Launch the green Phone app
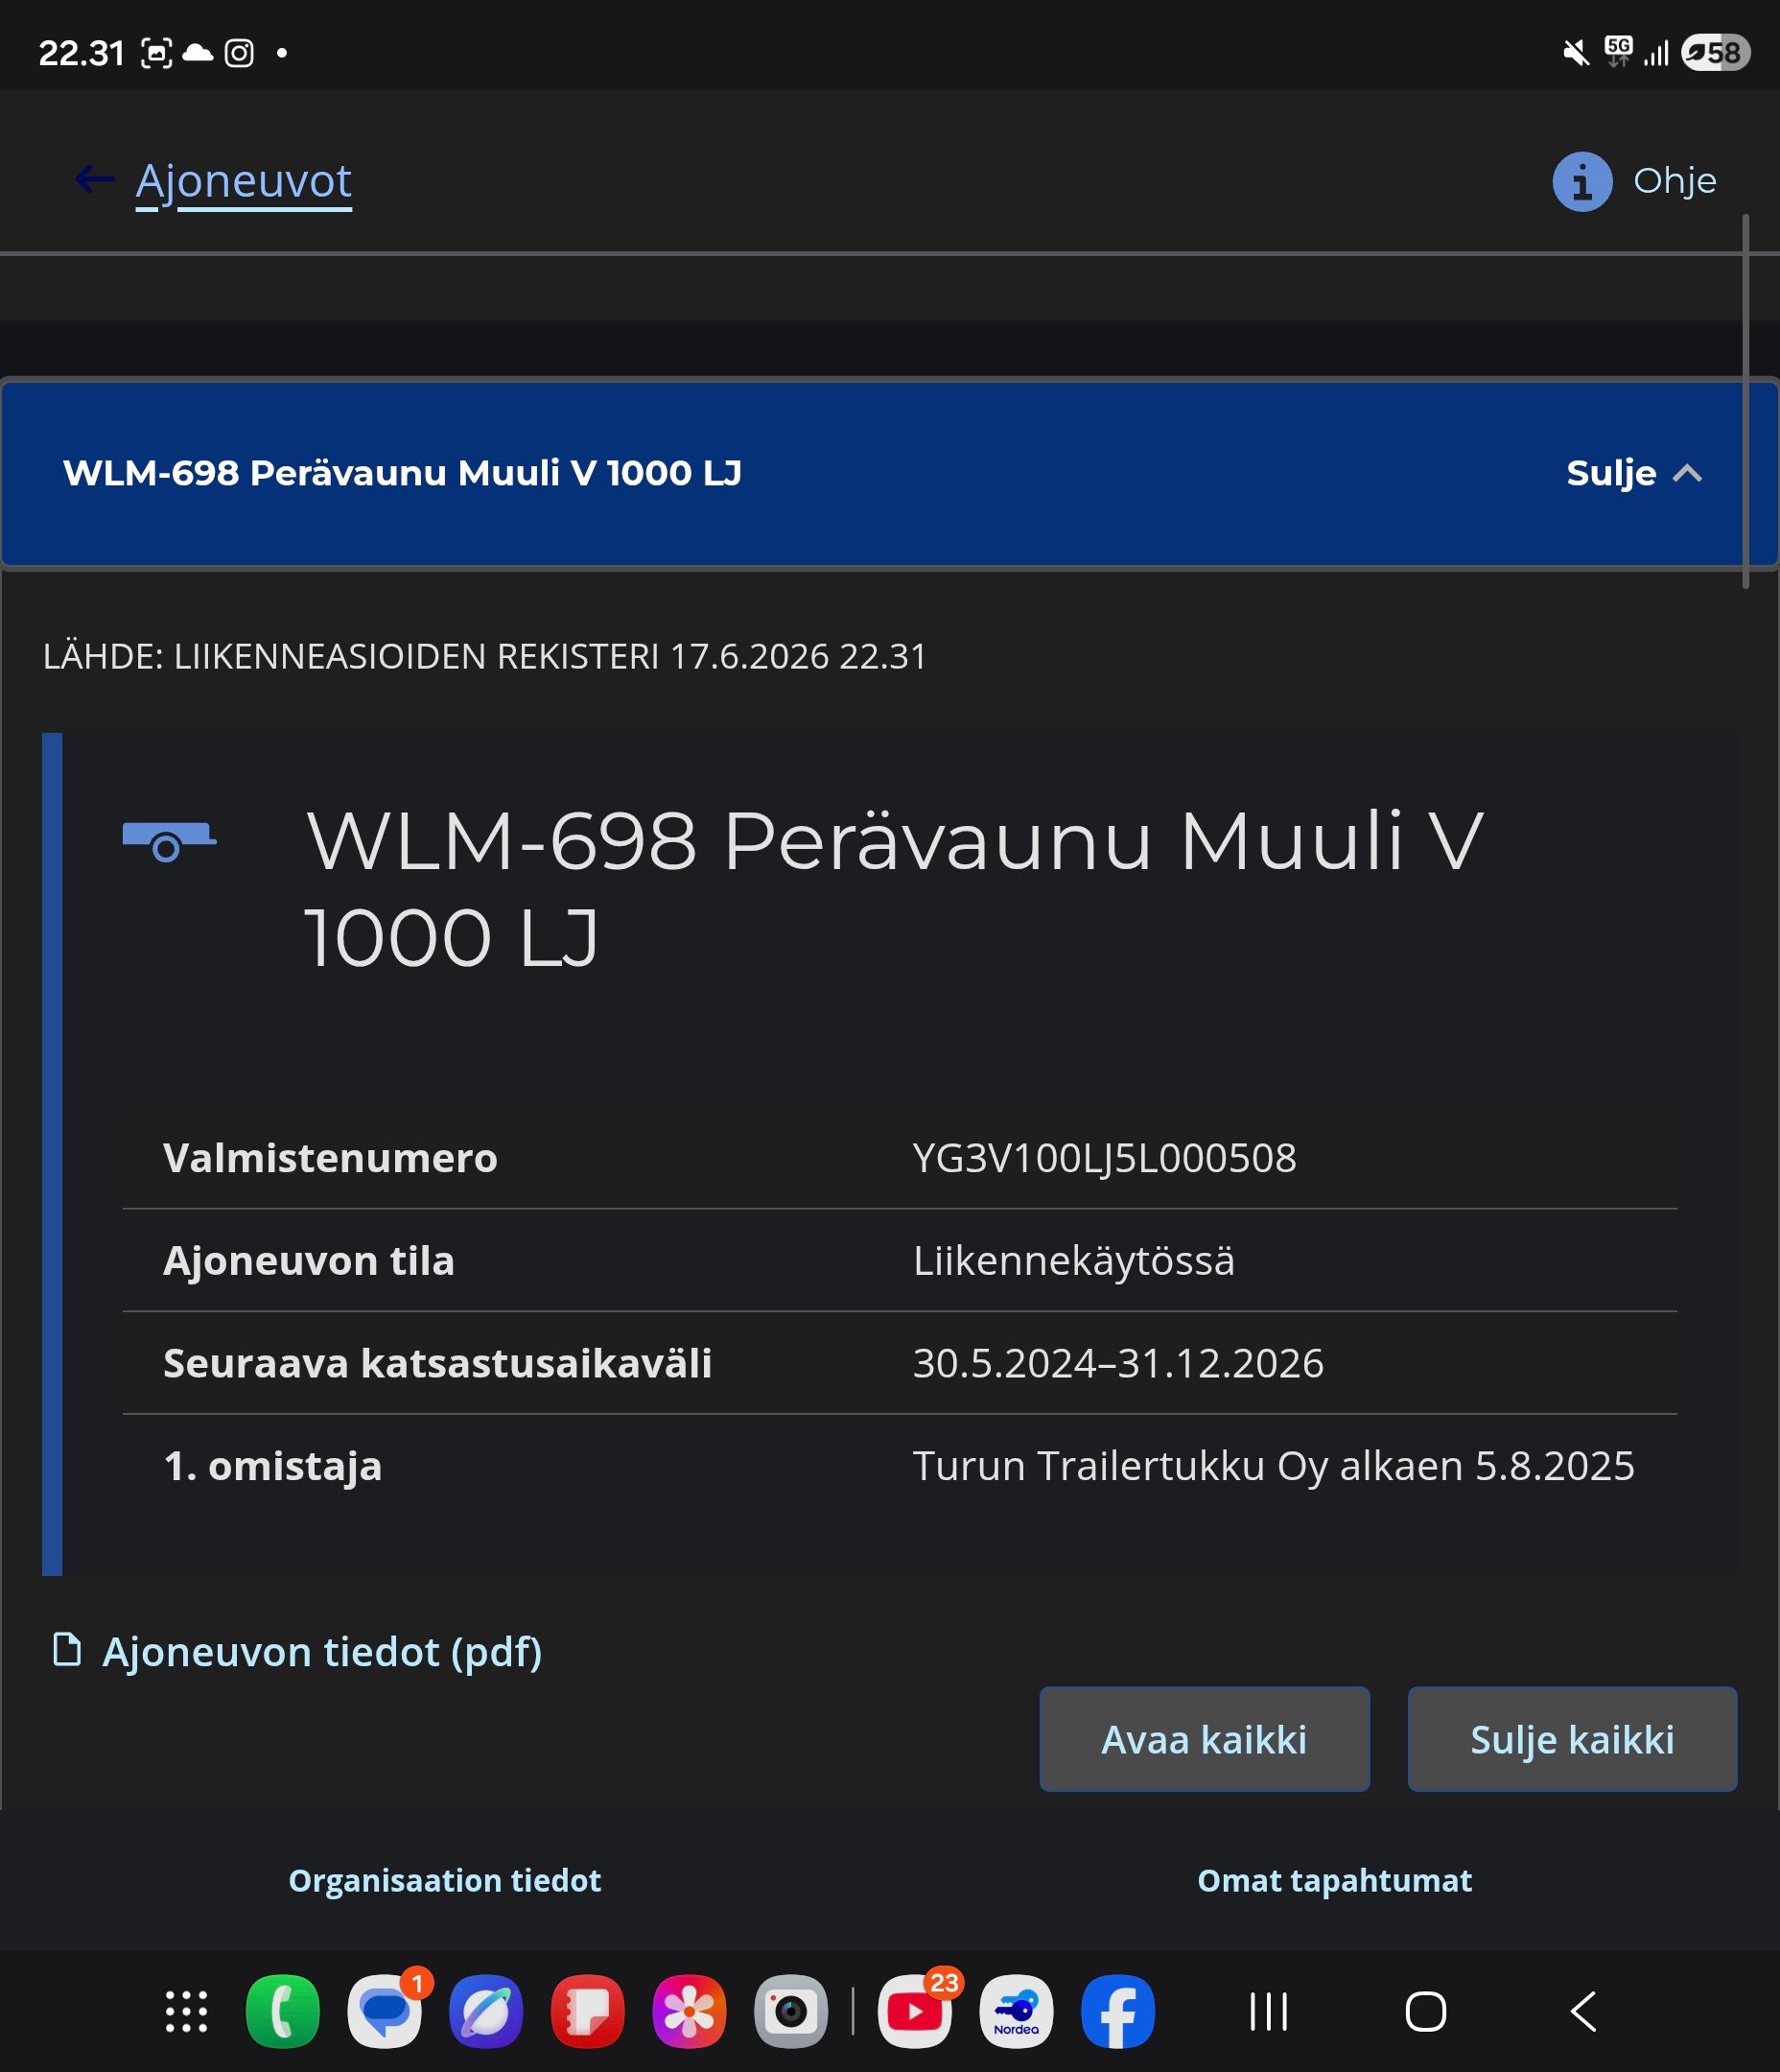Screen dimensions: 1780x2072 point(283,2011)
